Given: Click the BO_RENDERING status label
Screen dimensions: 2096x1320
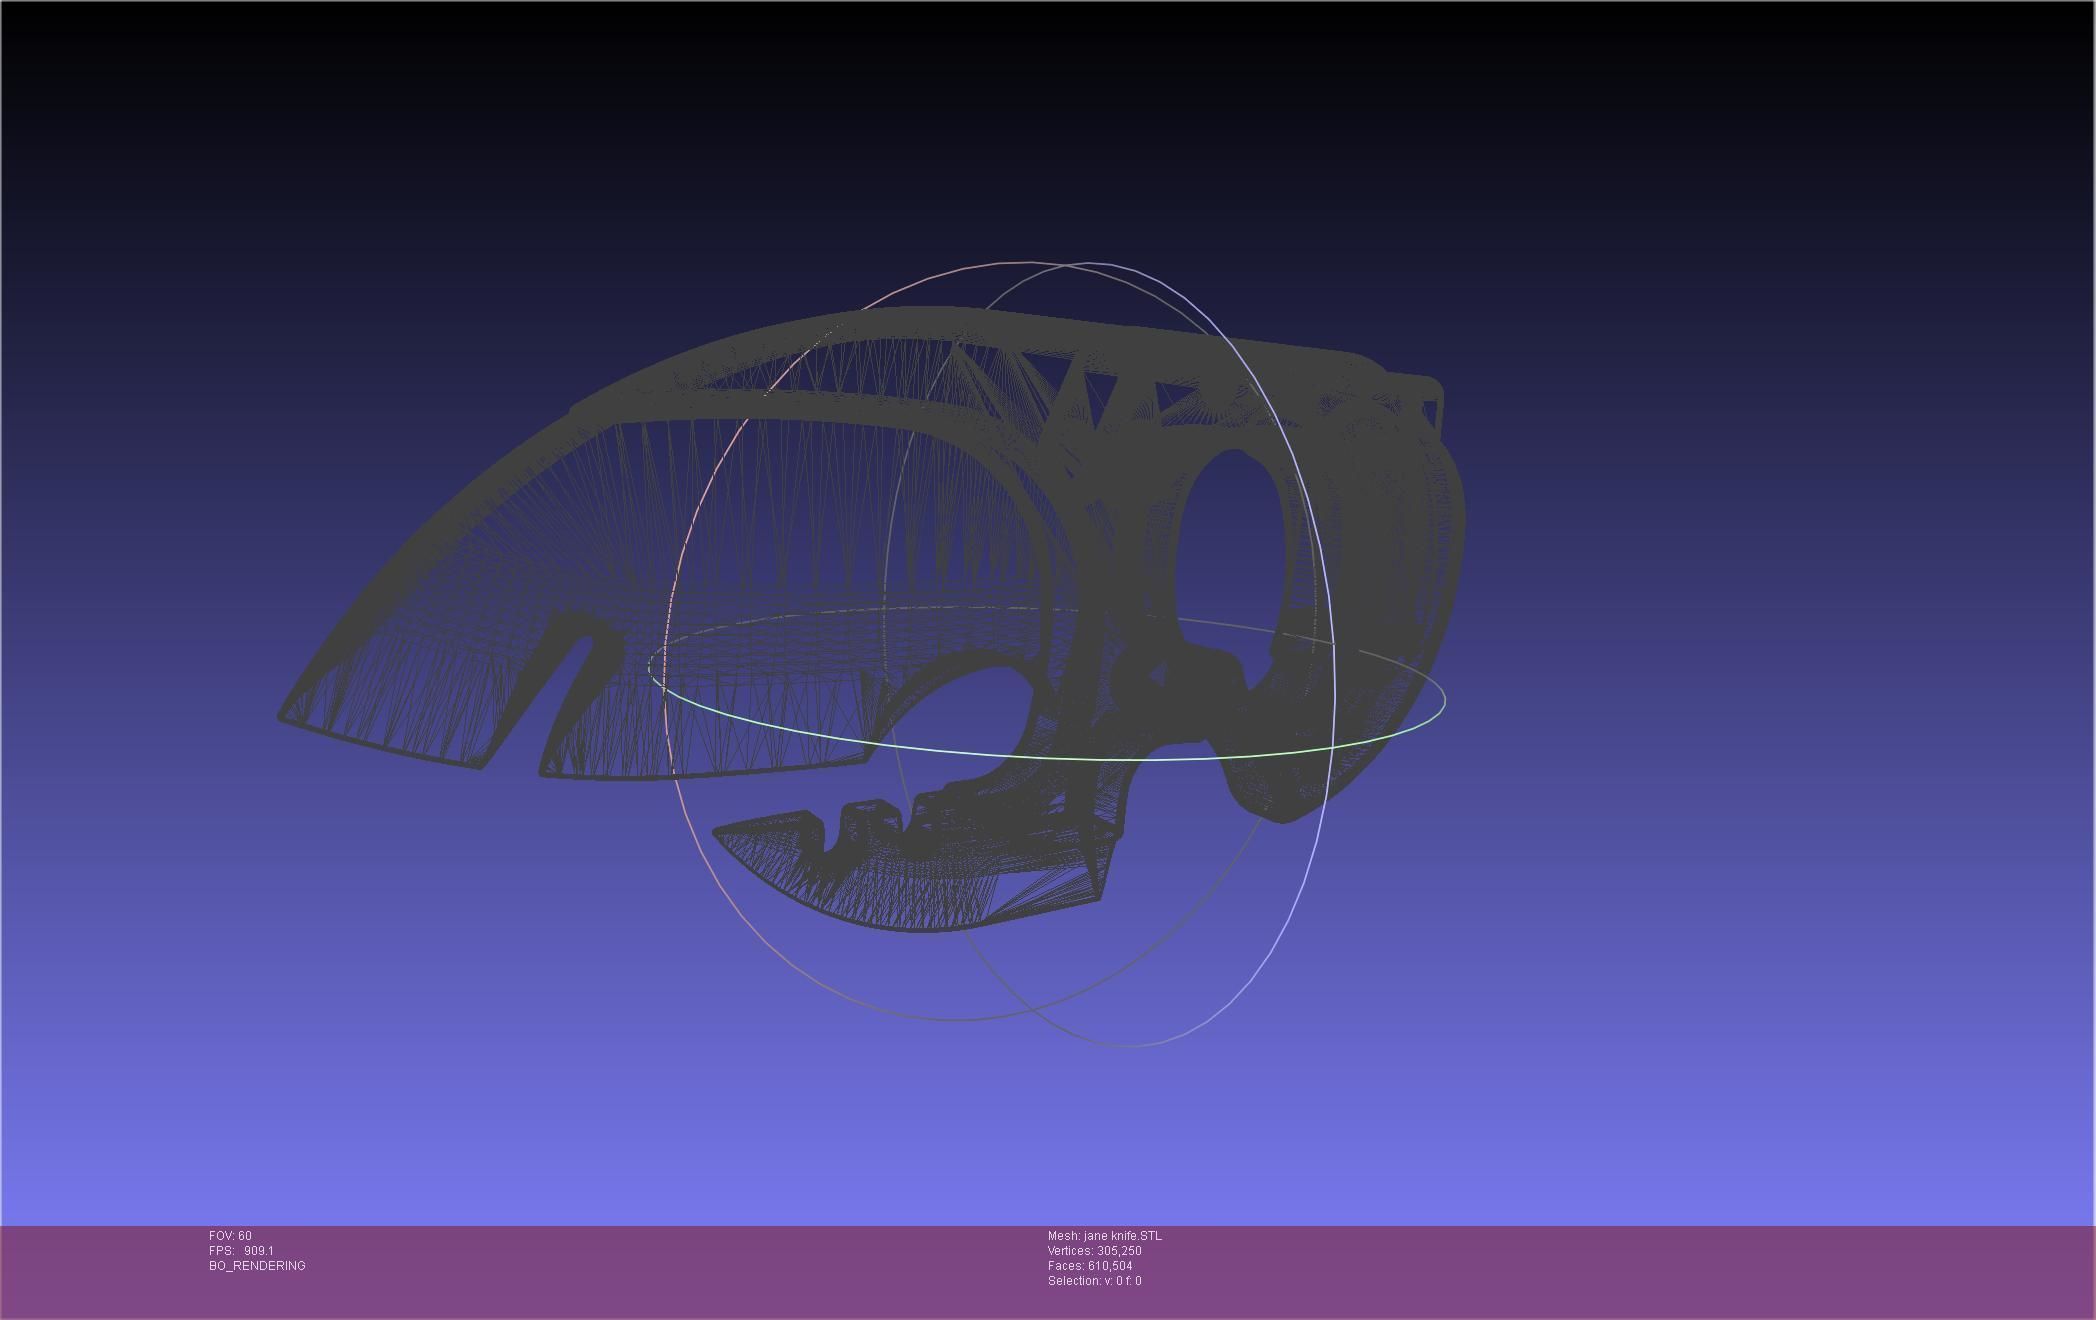Looking at the screenshot, I should pyautogui.click(x=257, y=1266).
